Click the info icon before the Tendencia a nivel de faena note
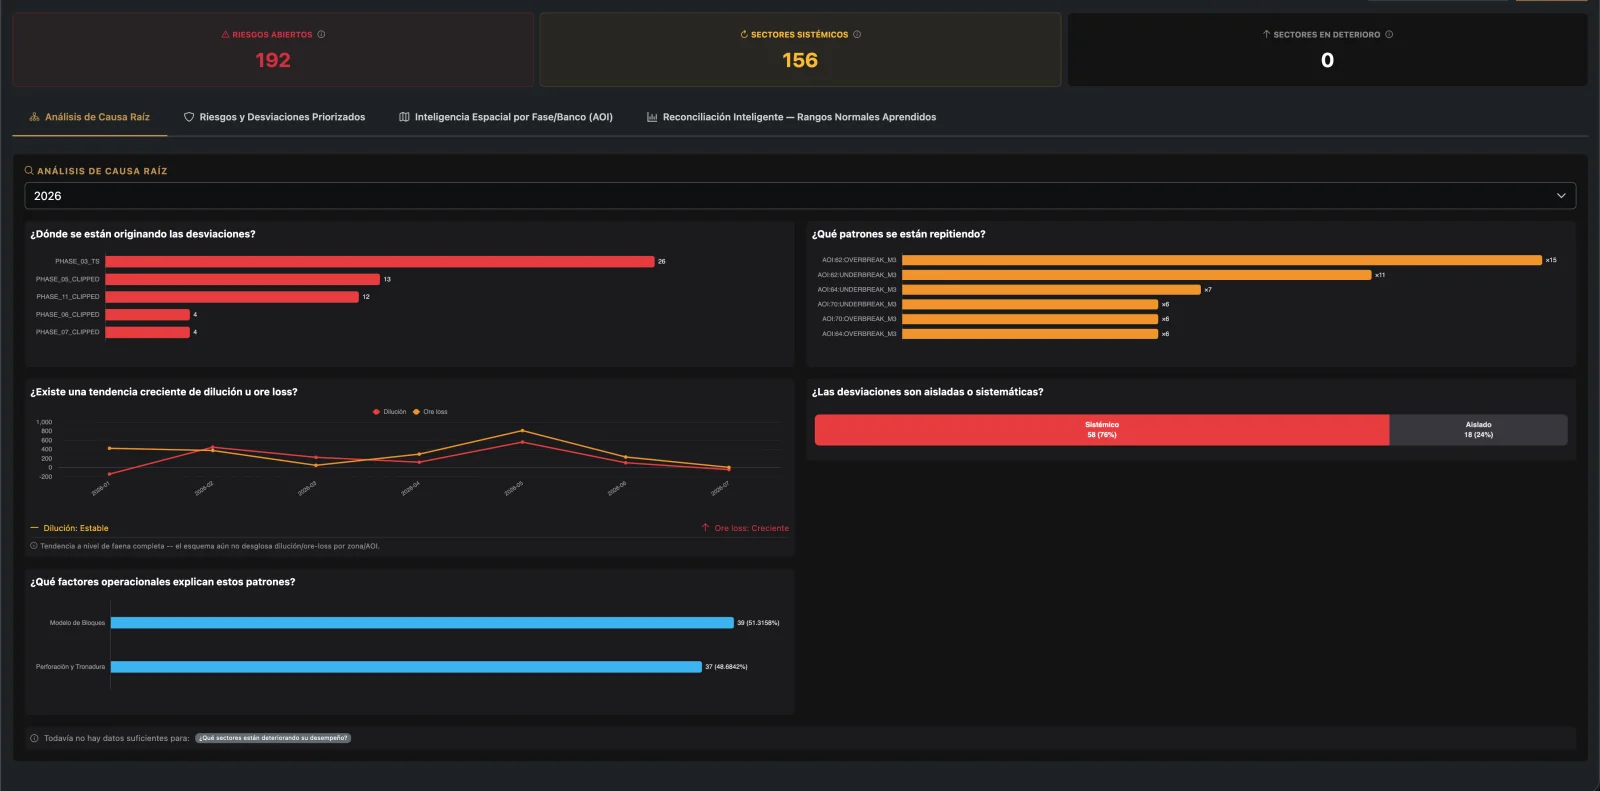This screenshot has height=791, width=1600. click(34, 546)
